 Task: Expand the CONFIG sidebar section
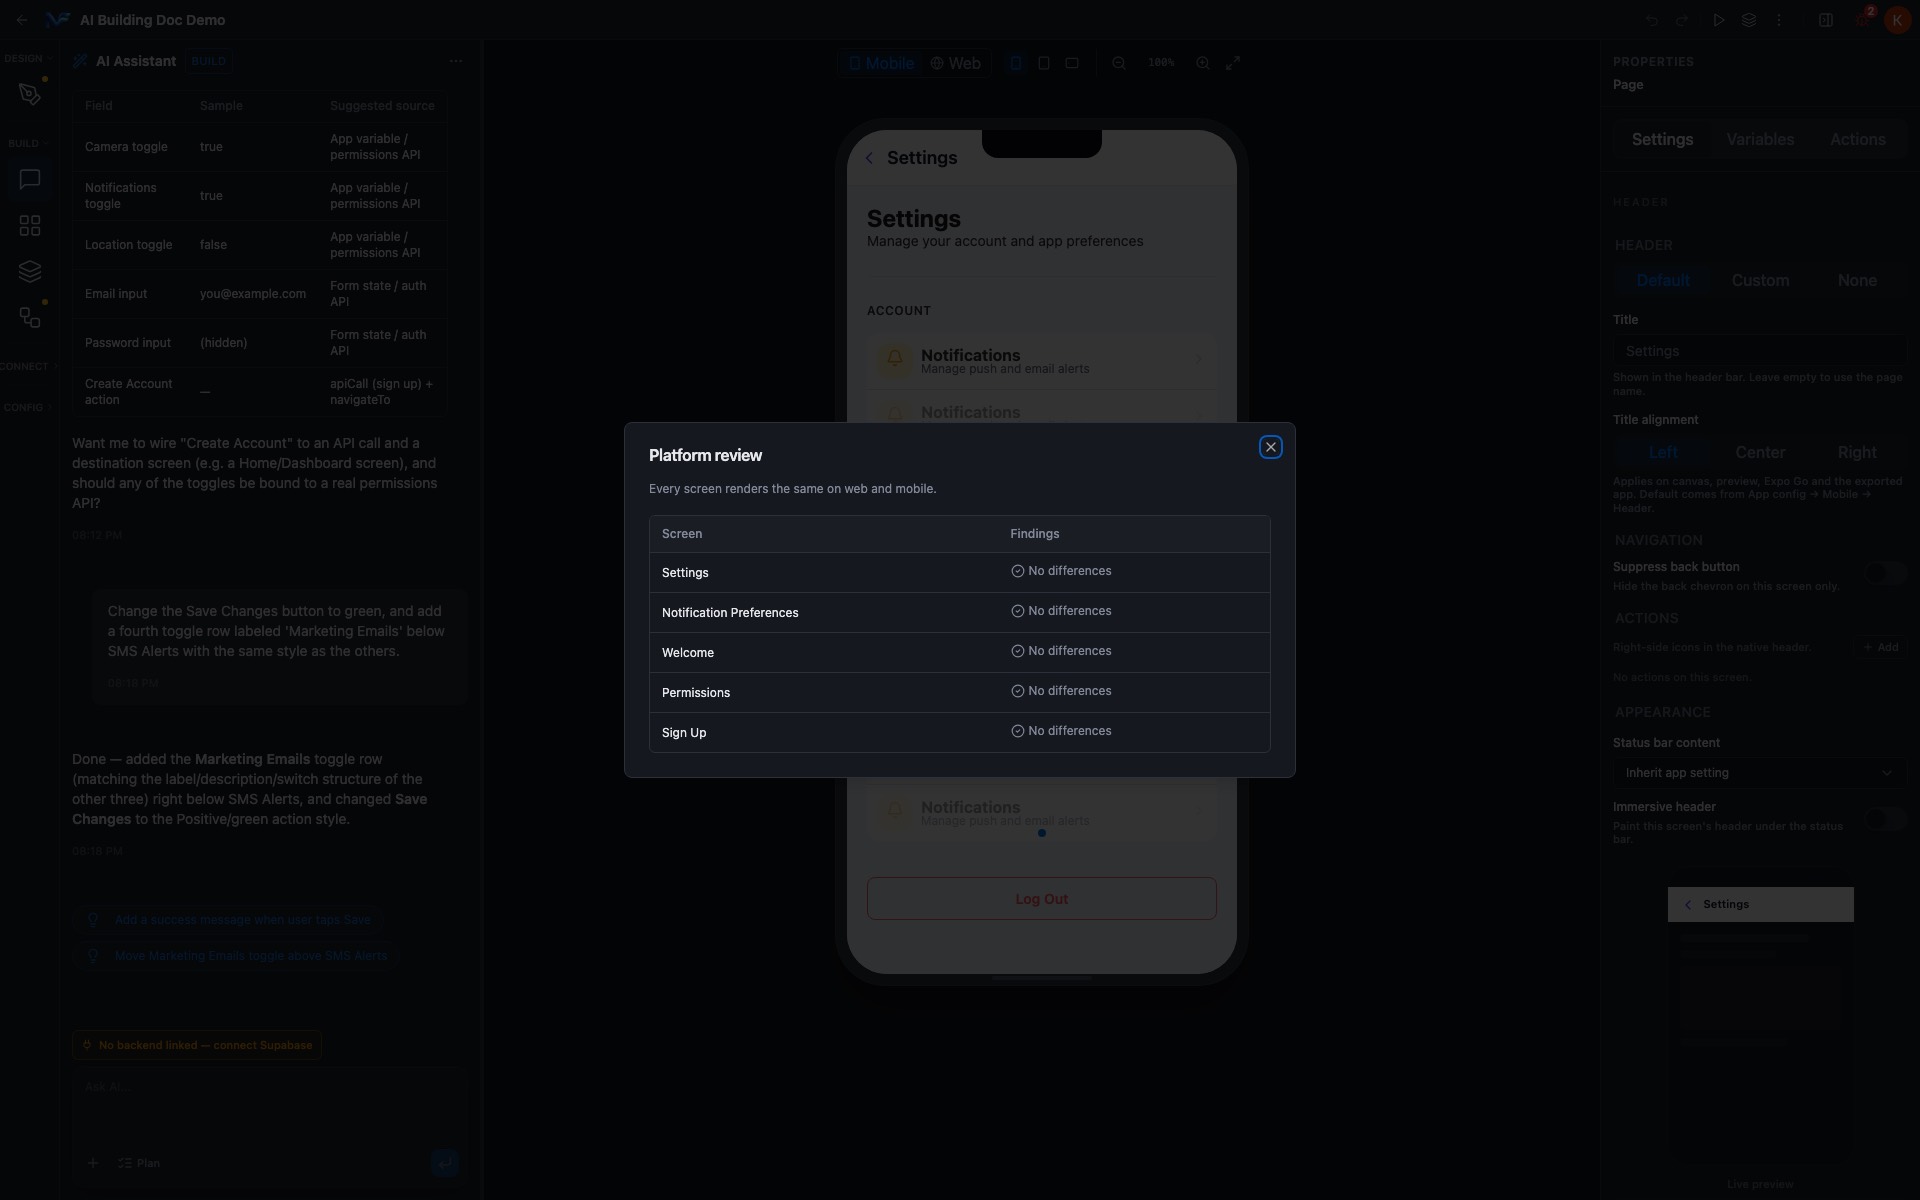coord(28,408)
